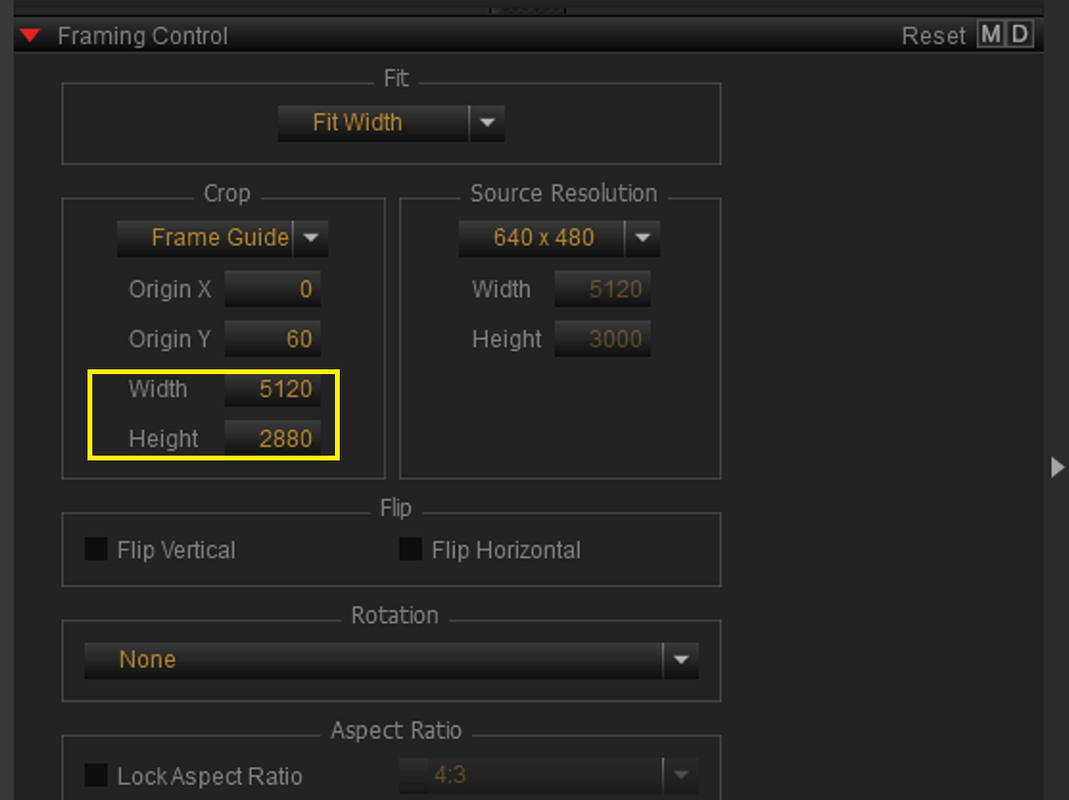Viewport: 1069px width, 800px height.
Task: Click the arrow beside 640 x 480
Action: click(642, 238)
